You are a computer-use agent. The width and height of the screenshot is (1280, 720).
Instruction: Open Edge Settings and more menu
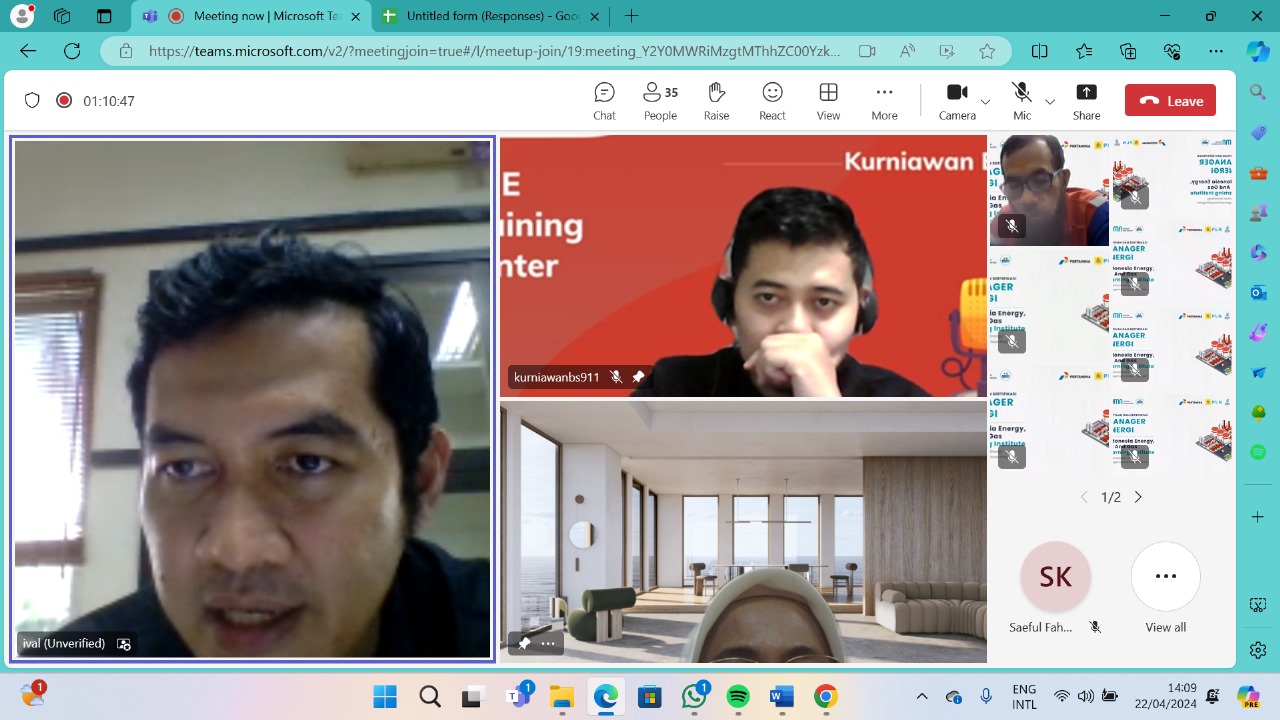(x=1216, y=51)
